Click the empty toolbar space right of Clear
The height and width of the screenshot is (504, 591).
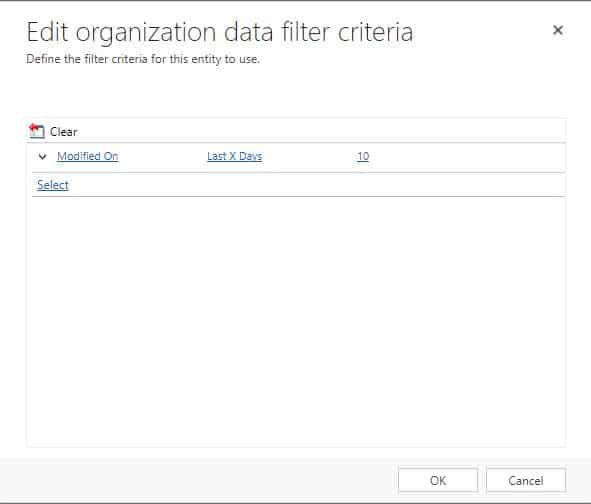320,132
